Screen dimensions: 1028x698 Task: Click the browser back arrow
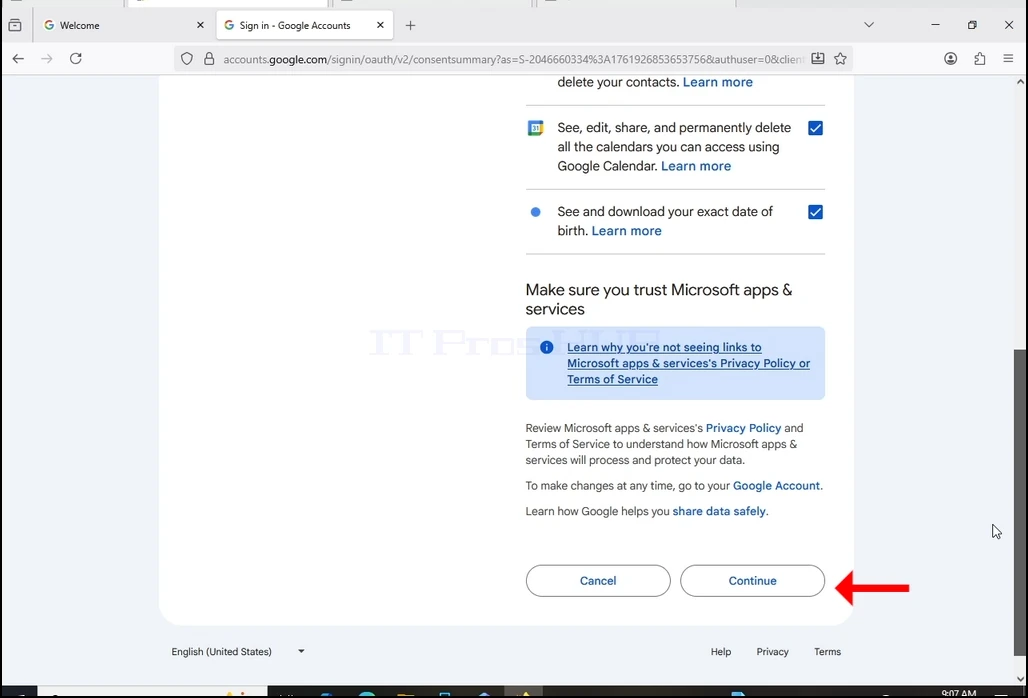pyautogui.click(x=18, y=59)
